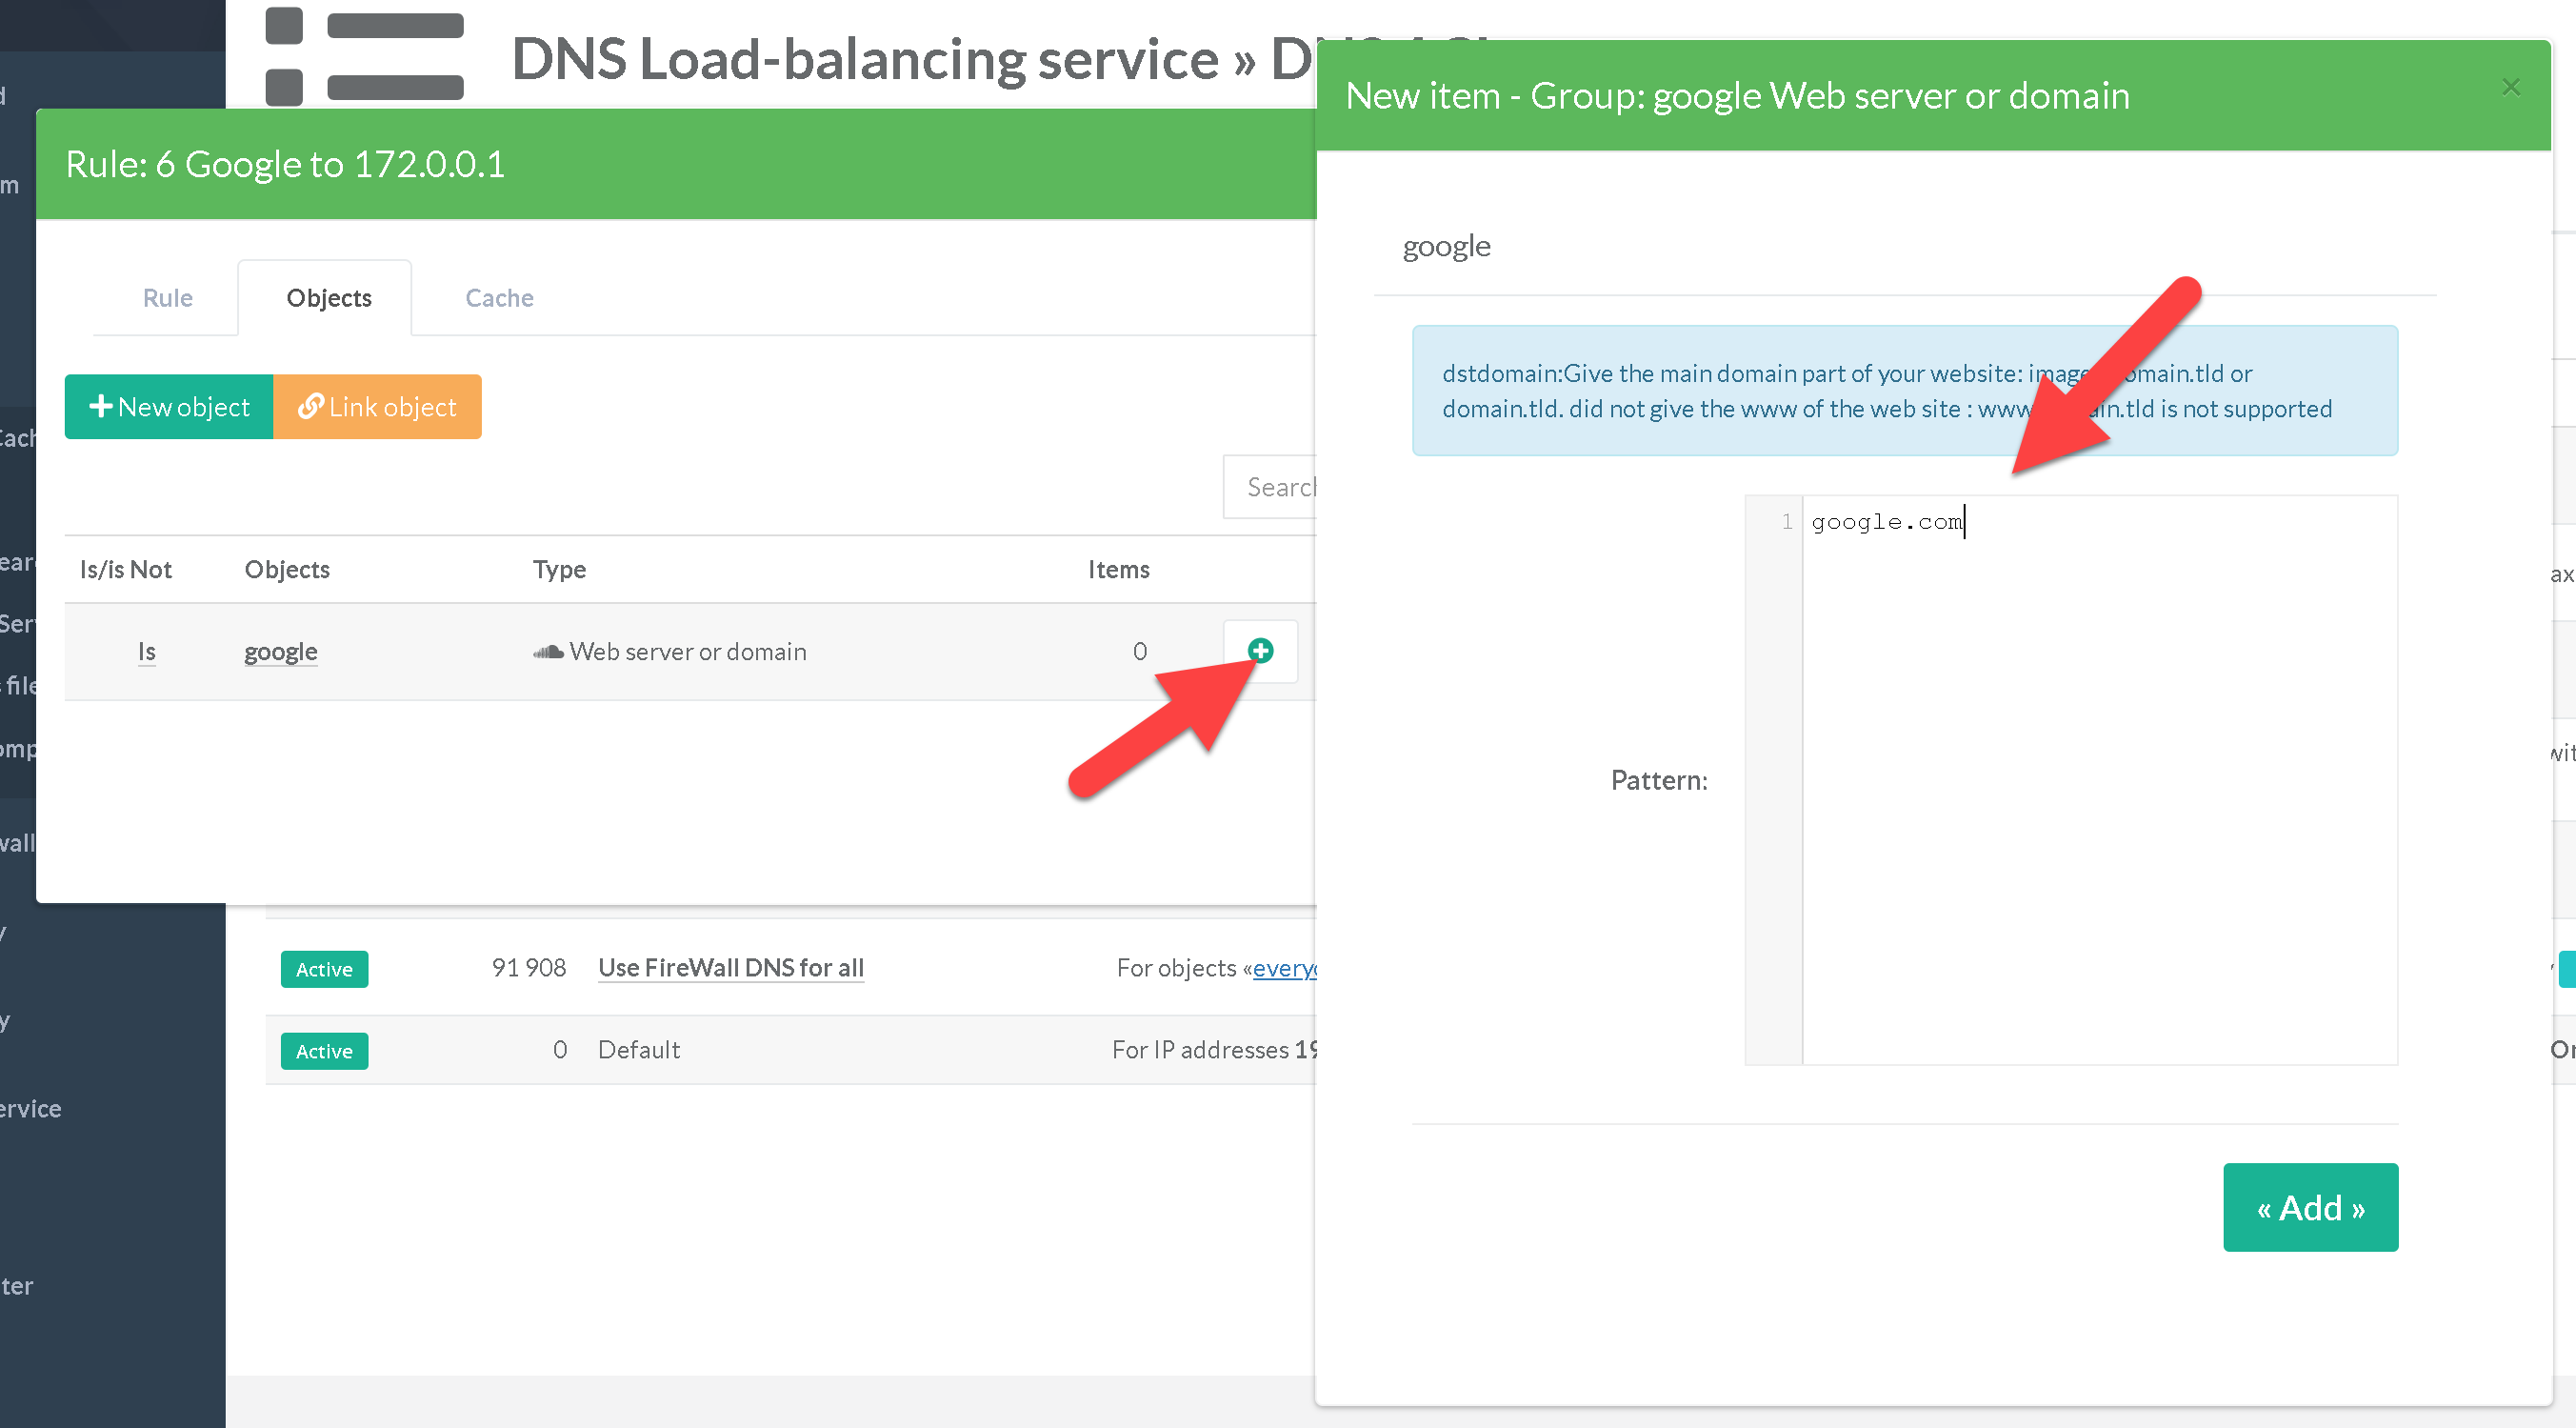Open the google object link
The image size is (2576, 1428).
click(280, 652)
